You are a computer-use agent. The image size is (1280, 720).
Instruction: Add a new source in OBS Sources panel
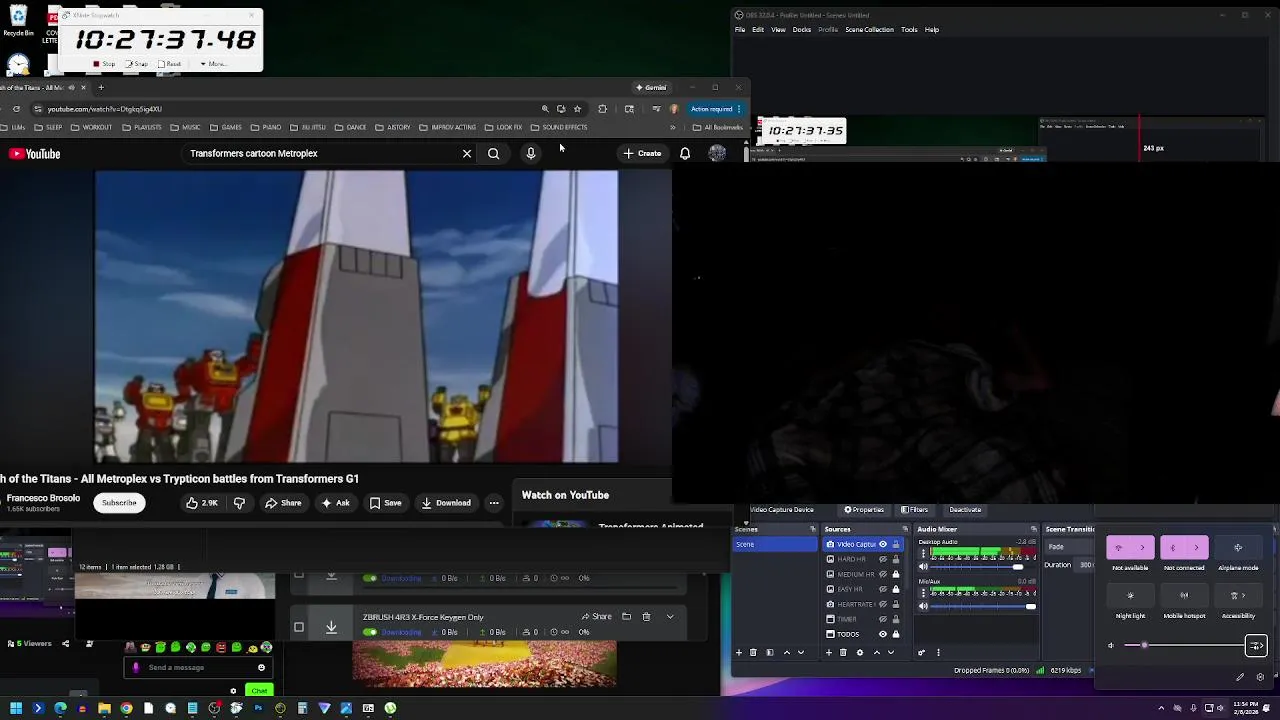pyautogui.click(x=829, y=653)
